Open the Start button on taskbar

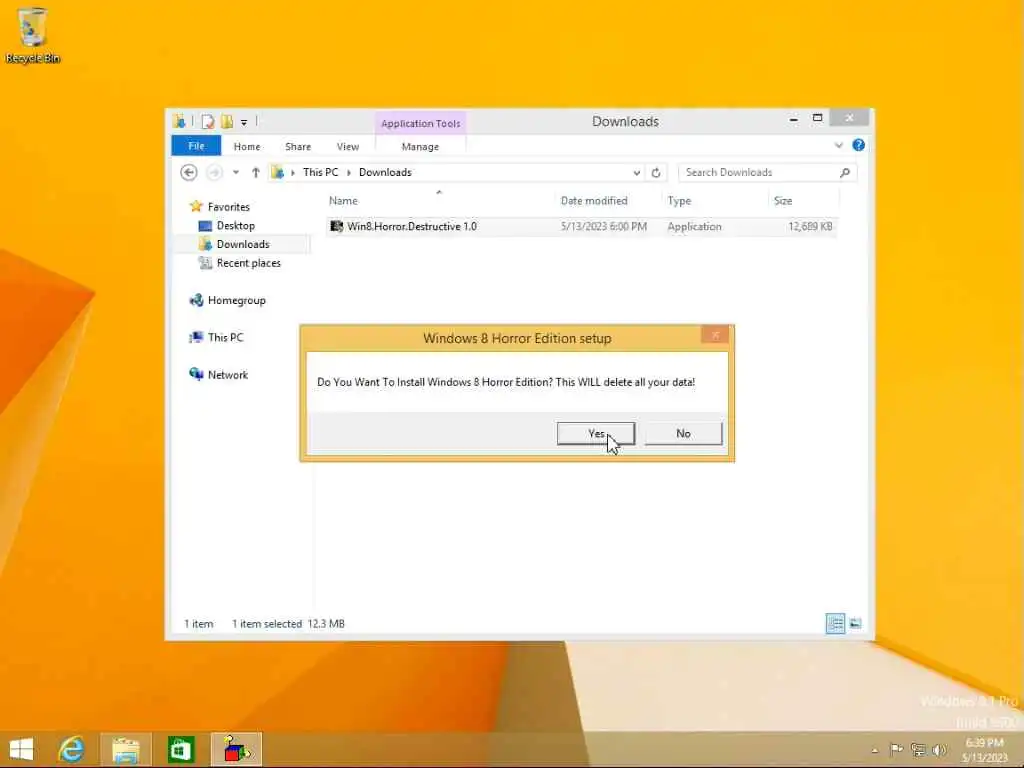[22, 749]
